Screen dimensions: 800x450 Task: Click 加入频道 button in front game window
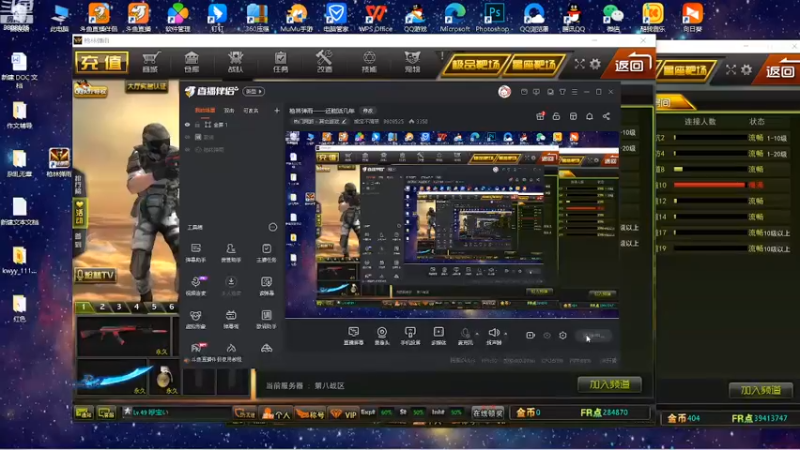609,384
